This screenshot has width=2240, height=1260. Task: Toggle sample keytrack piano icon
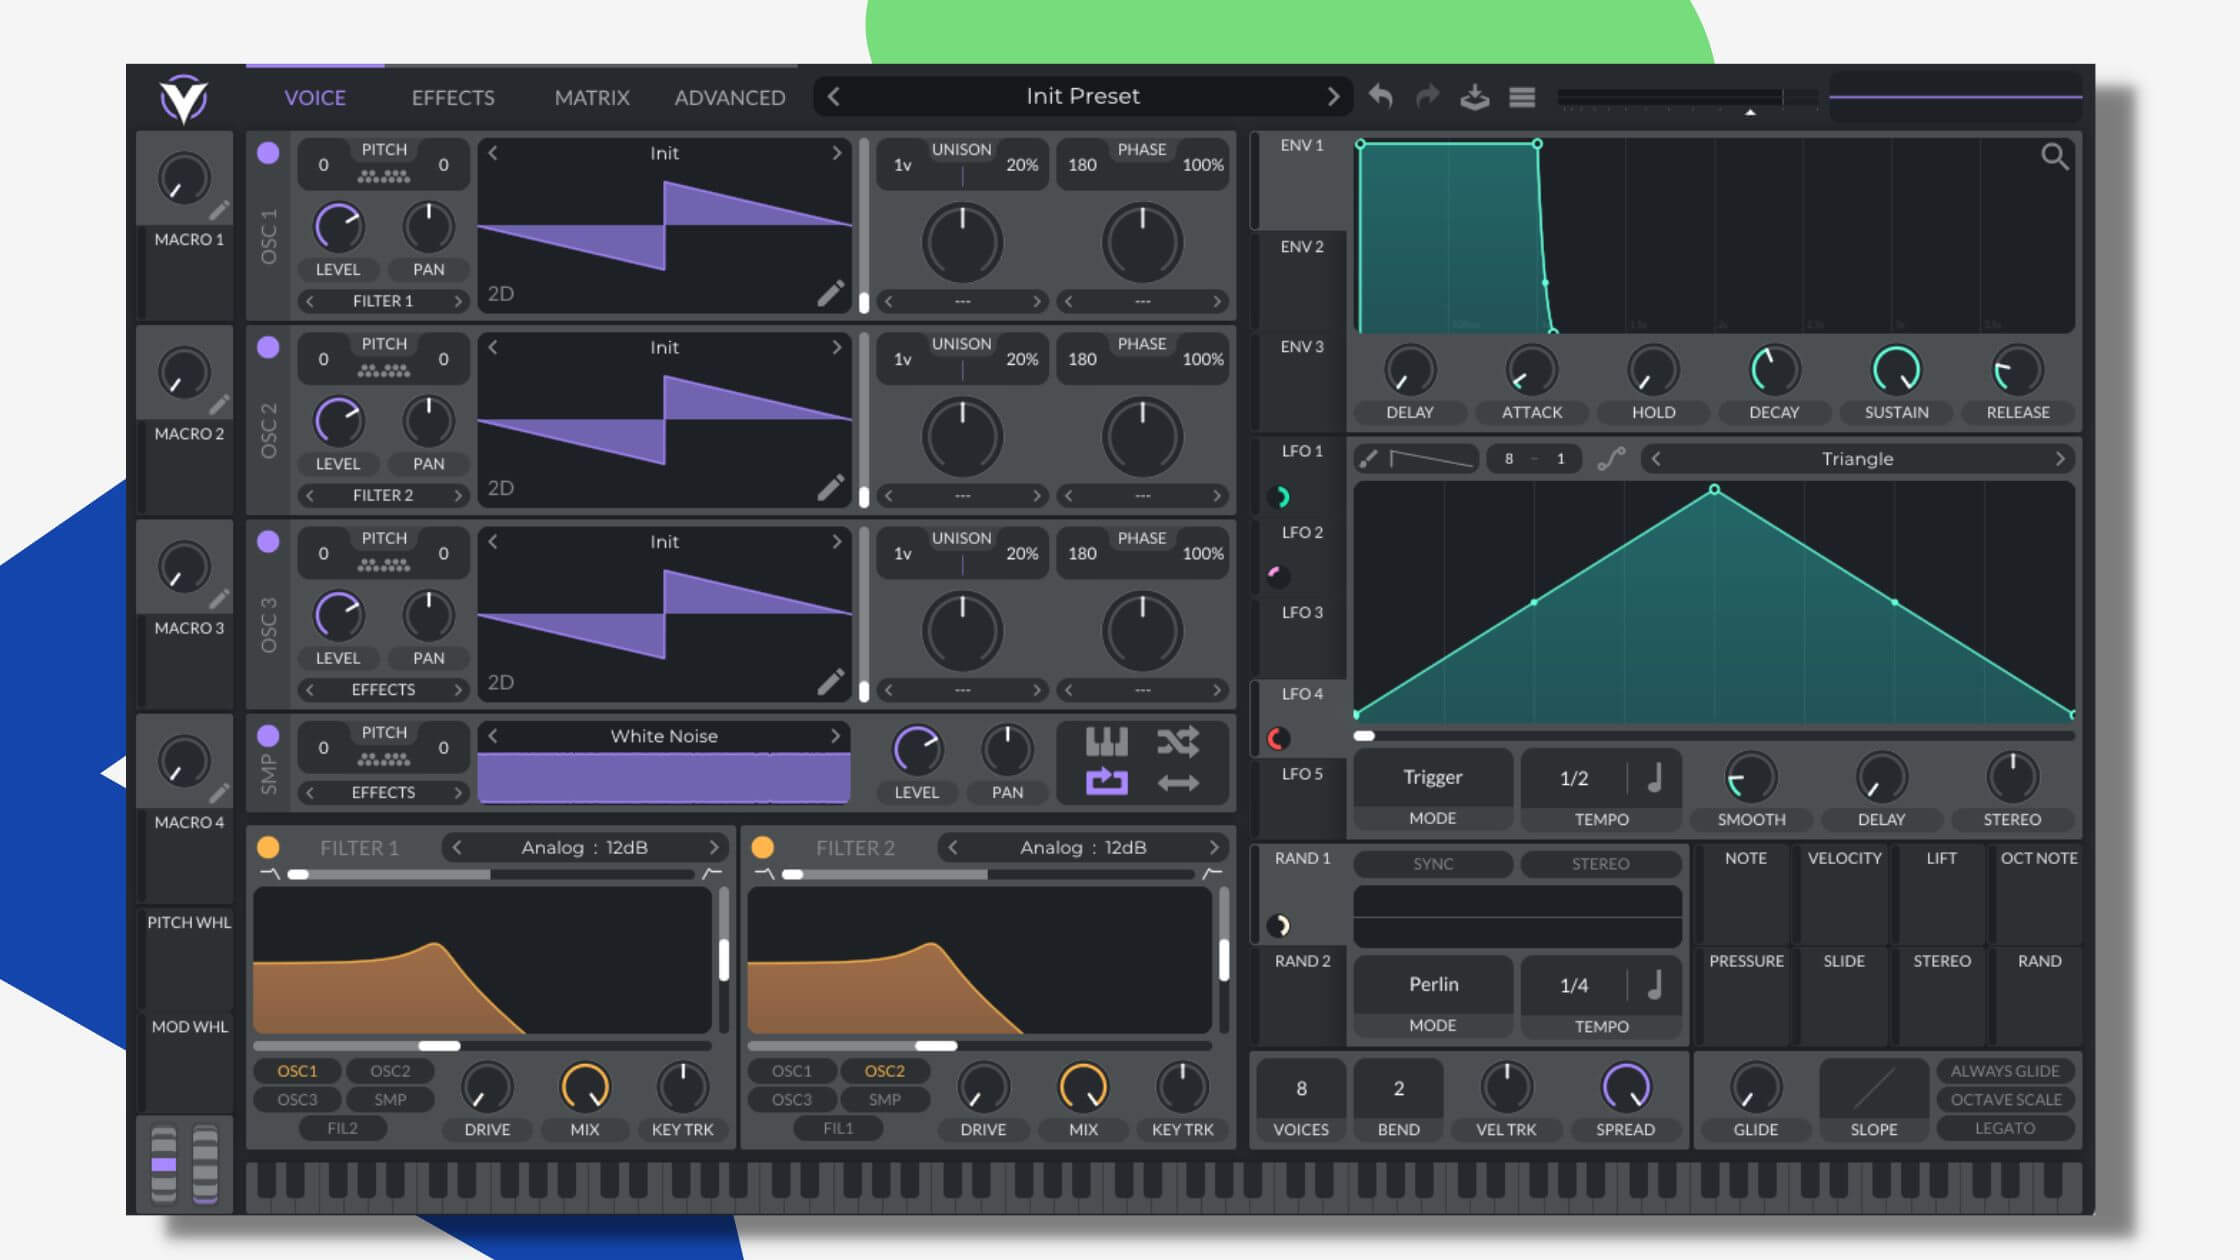click(1106, 742)
